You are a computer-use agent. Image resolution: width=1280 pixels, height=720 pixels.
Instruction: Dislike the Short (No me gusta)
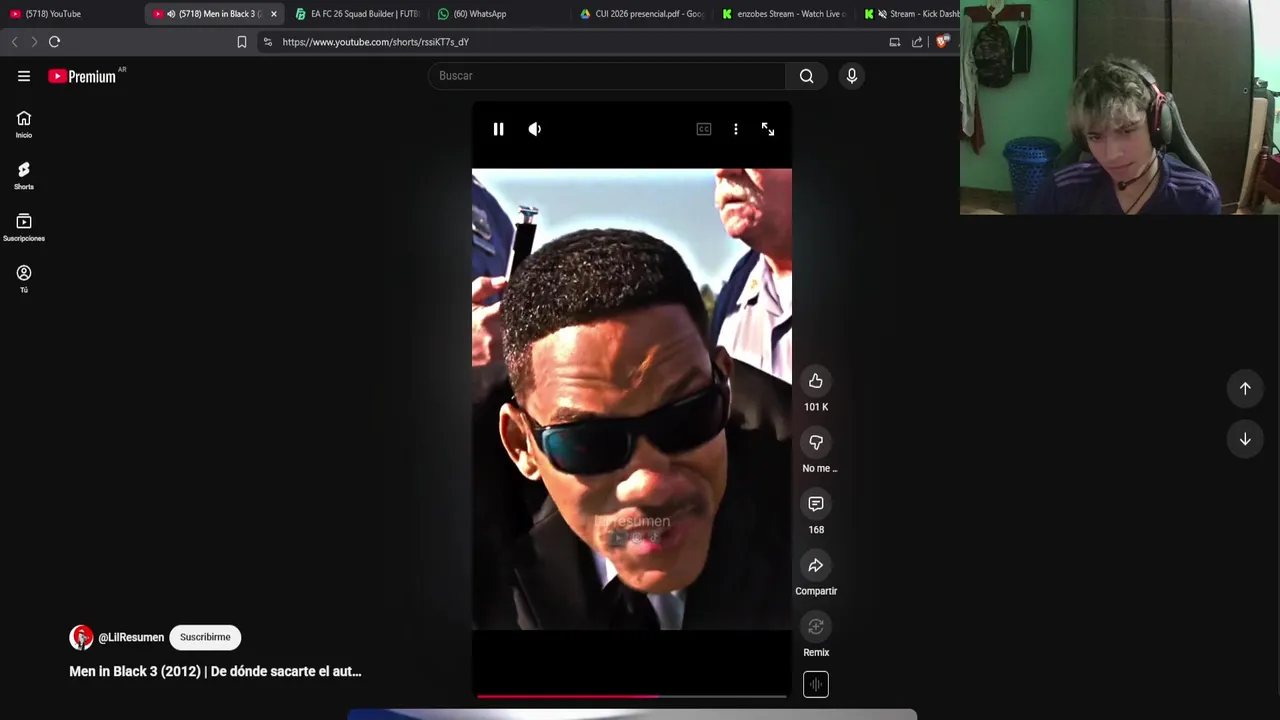(816, 442)
